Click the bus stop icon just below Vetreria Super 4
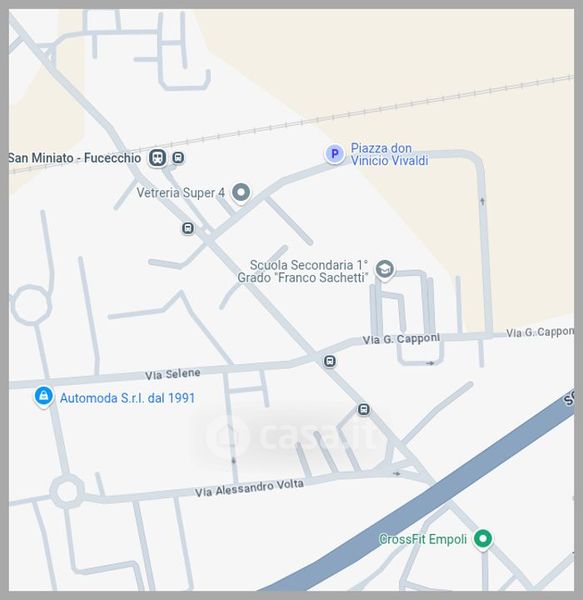This screenshot has width=583, height=600. pos(187,228)
